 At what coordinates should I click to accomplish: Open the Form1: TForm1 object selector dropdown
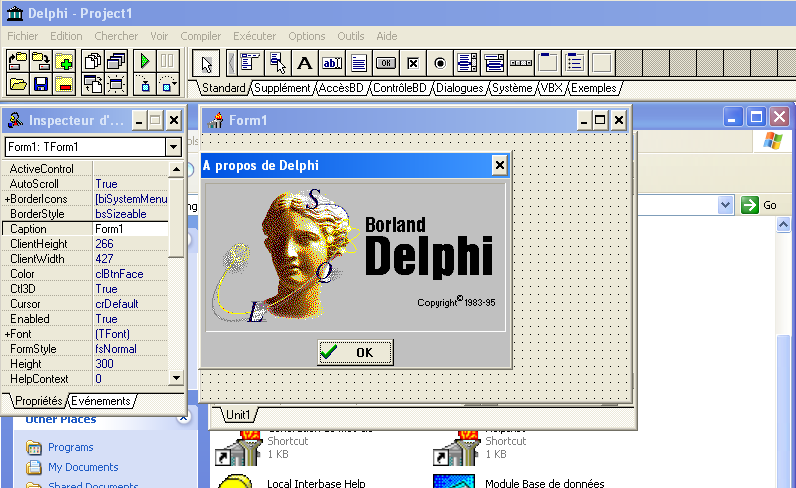173,147
